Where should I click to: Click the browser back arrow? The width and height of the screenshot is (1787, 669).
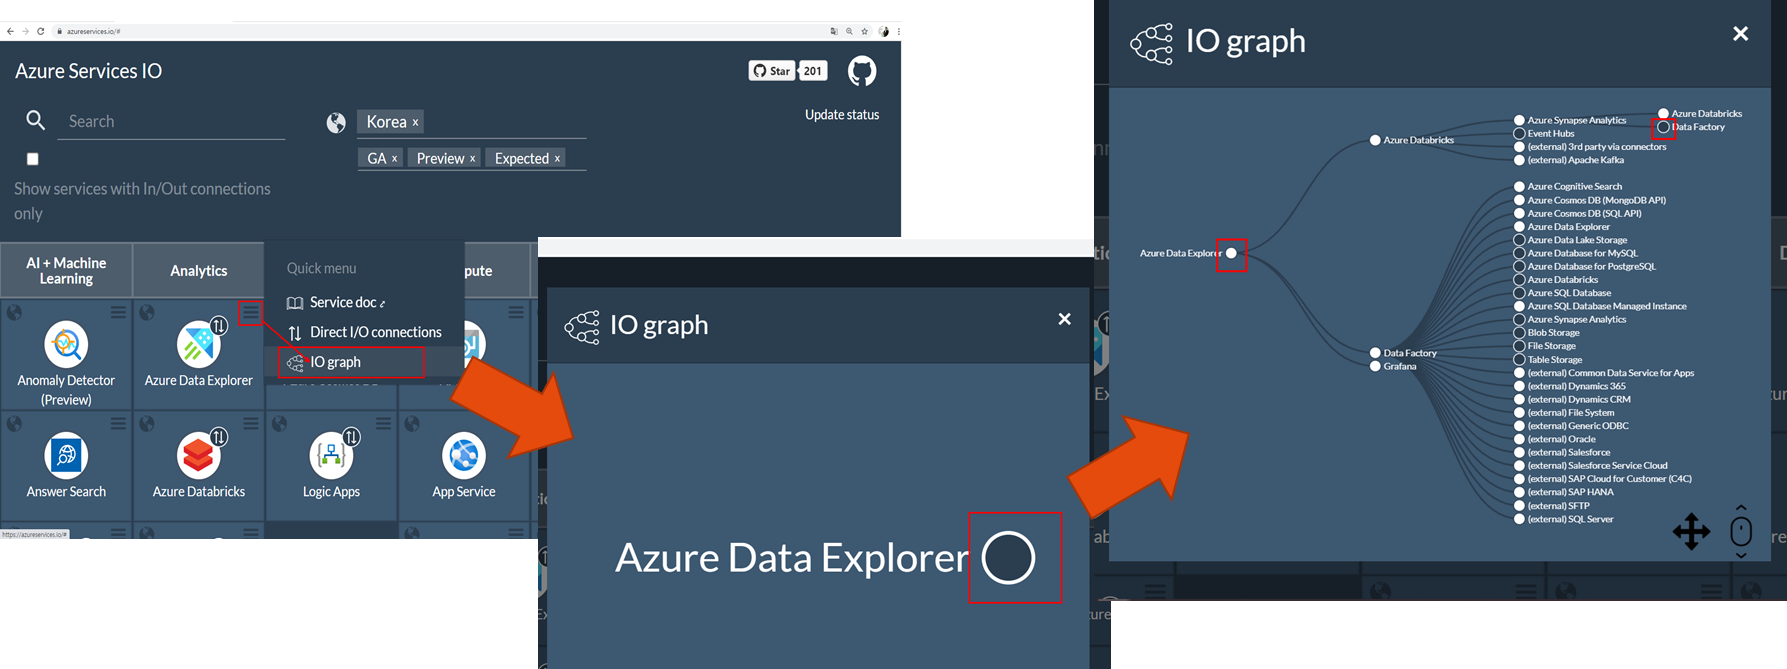[10, 31]
